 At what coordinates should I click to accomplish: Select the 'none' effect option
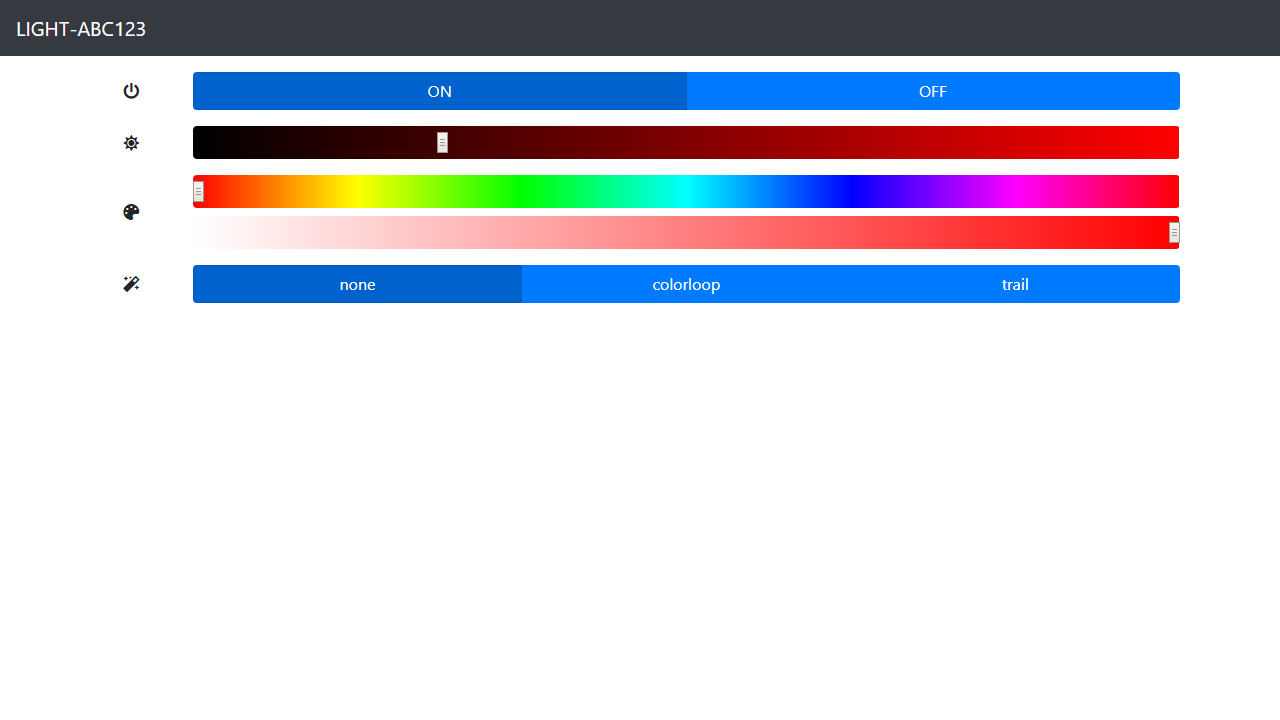click(357, 284)
